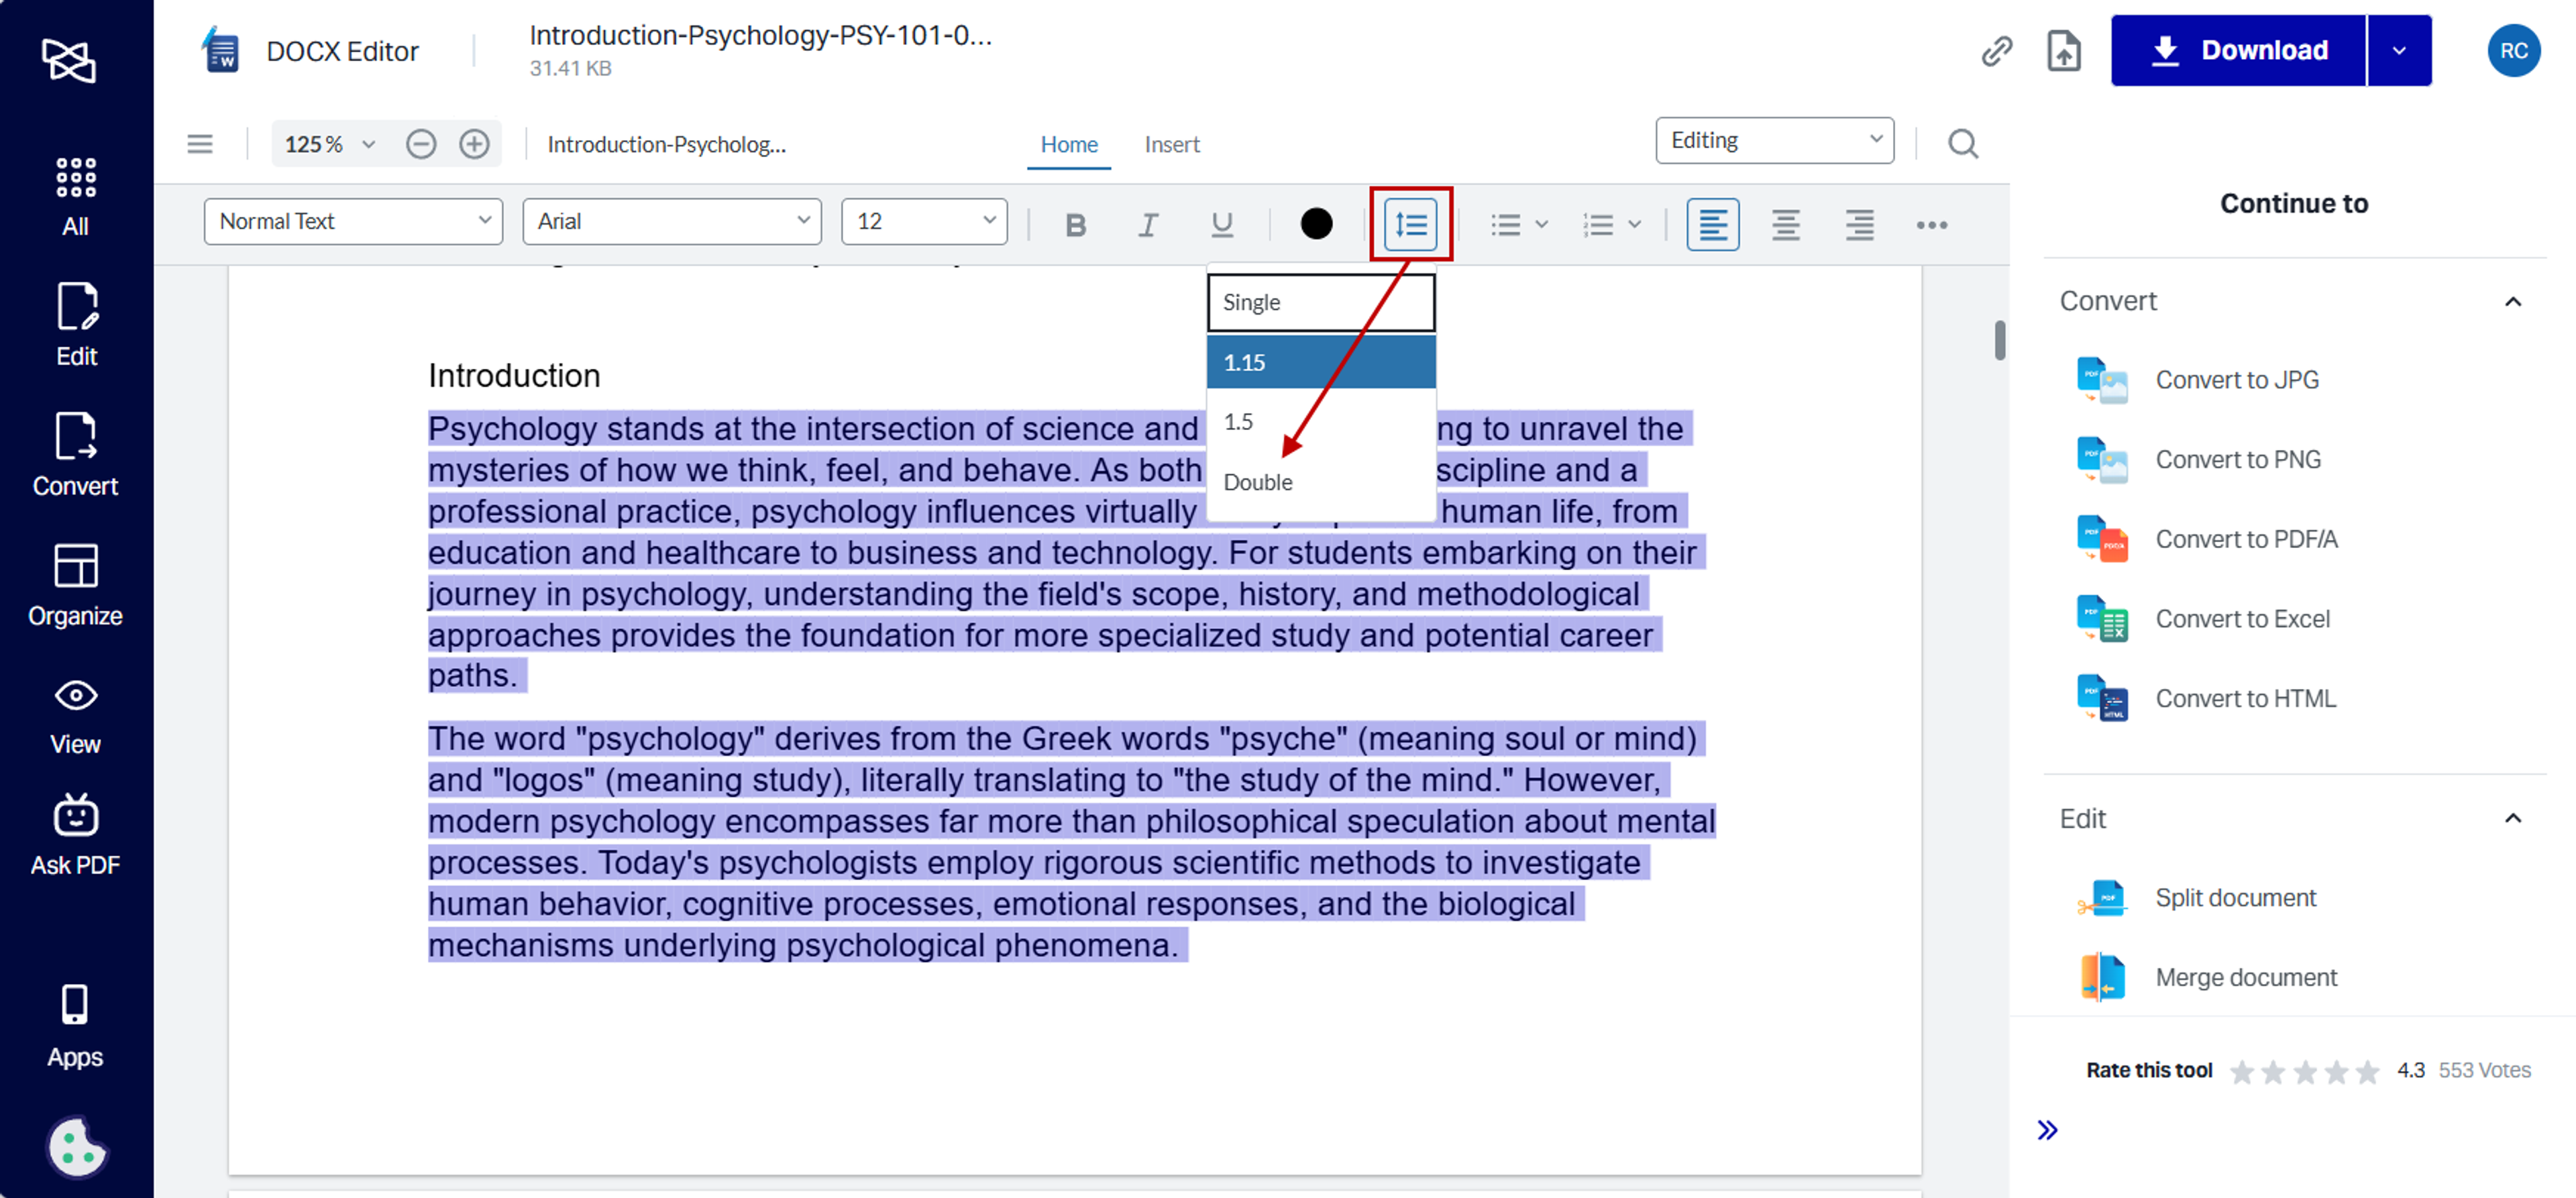The height and width of the screenshot is (1198, 2576).
Task: Align text left
Action: (x=1712, y=224)
